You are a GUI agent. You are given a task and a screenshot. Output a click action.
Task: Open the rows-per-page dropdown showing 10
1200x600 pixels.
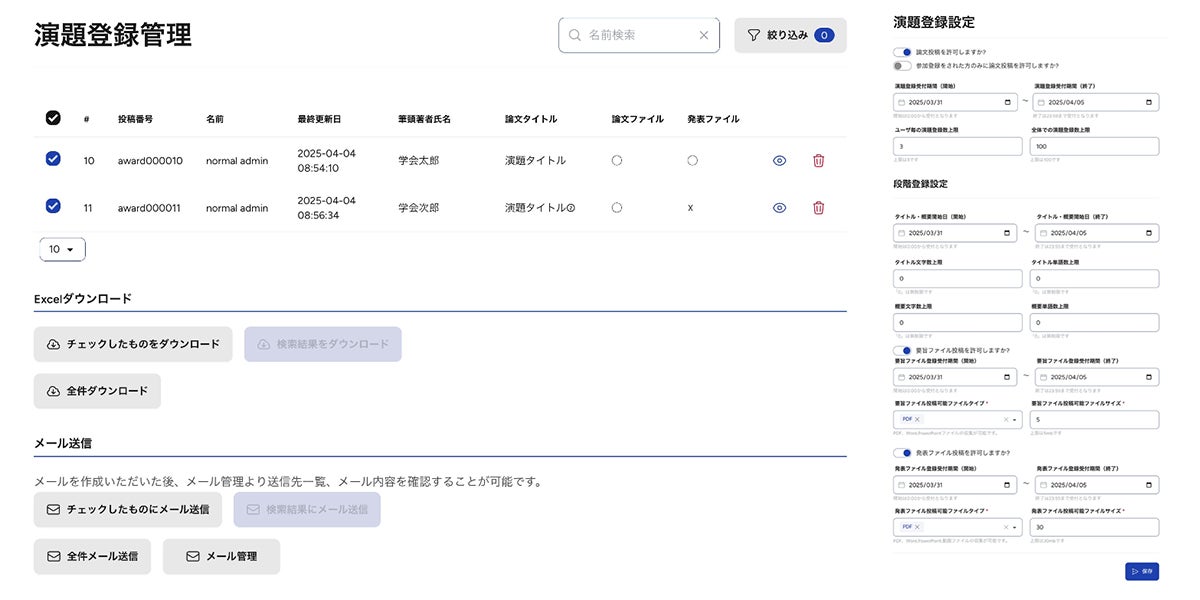pos(62,249)
